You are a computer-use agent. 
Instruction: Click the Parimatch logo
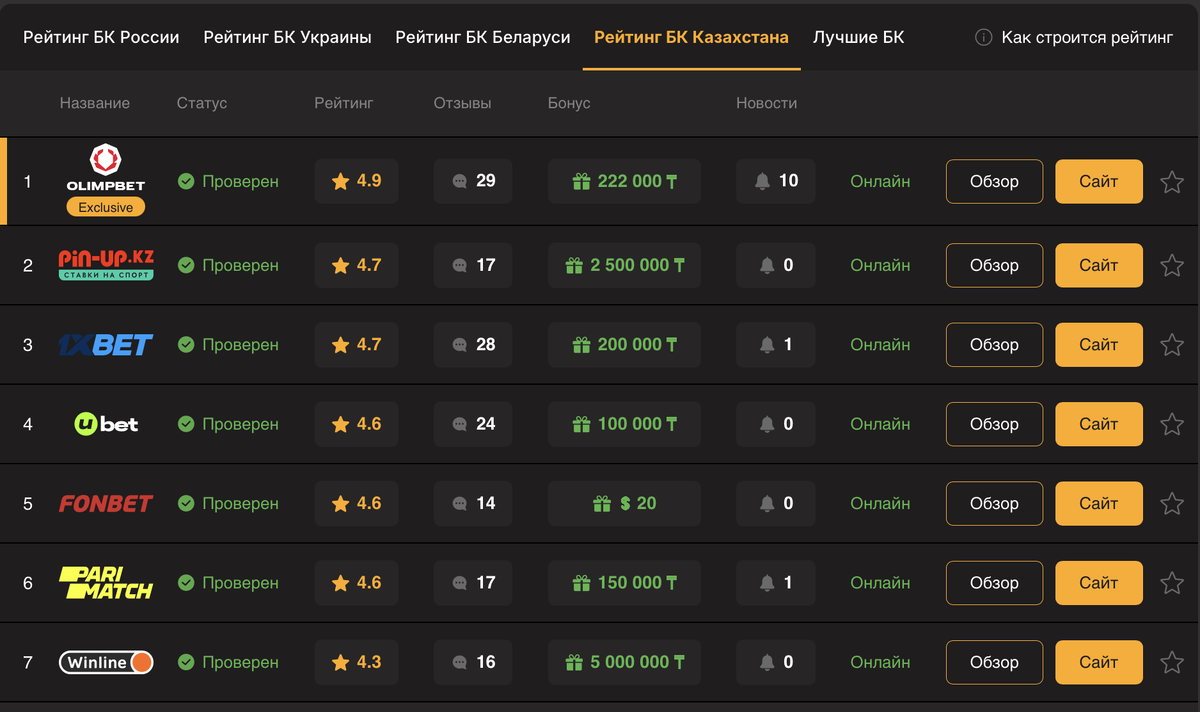click(106, 583)
